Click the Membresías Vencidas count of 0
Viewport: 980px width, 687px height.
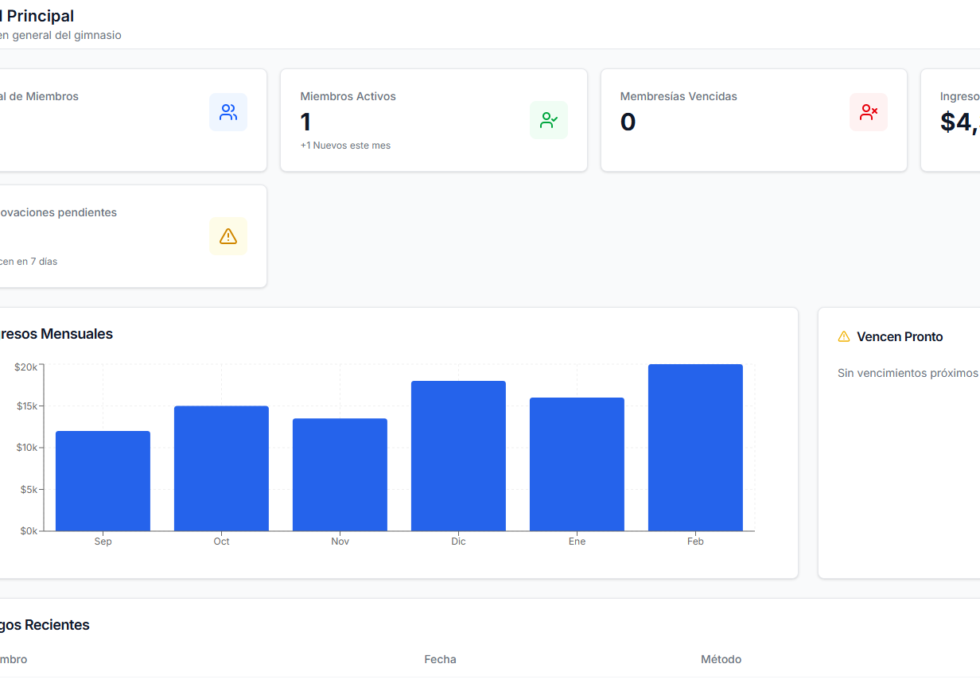point(628,122)
